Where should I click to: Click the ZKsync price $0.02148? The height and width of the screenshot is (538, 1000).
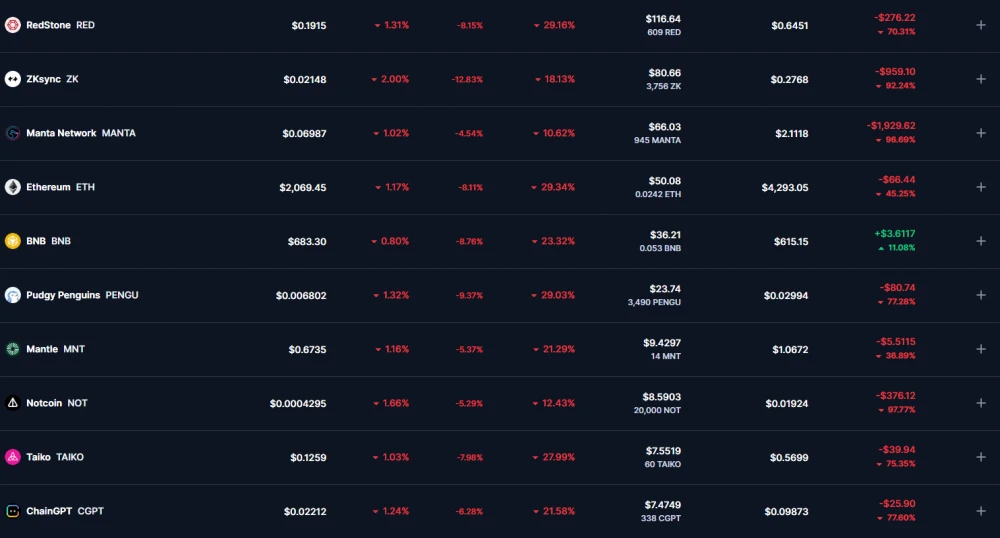click(304, 79)
